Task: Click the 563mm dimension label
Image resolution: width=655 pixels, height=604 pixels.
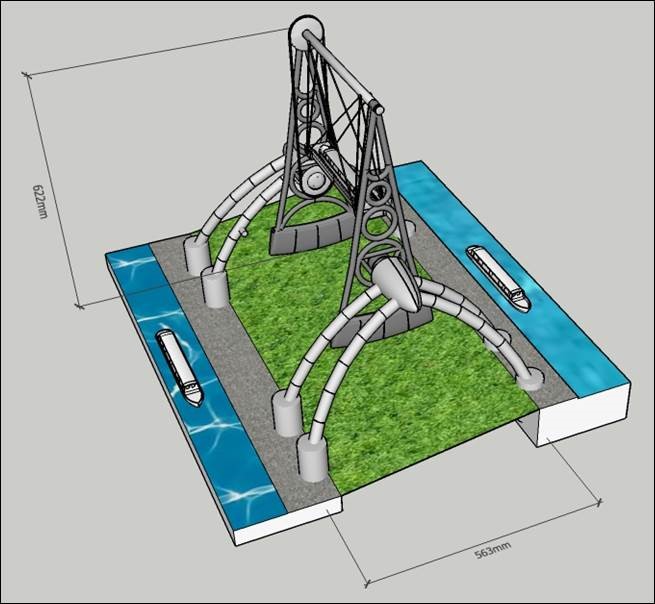Action: click(494, 548)
